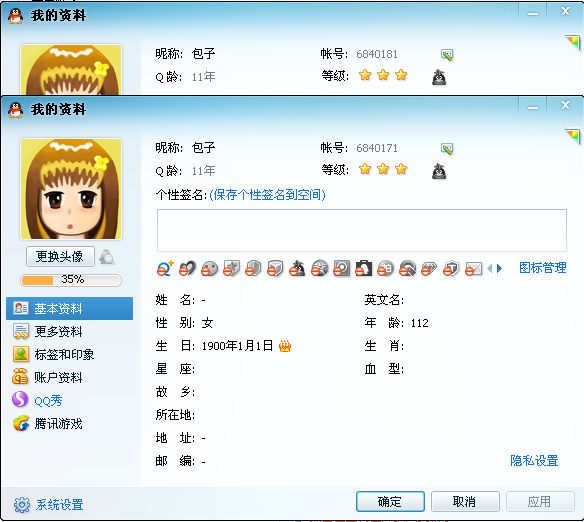
Task: Click the colored corner fold in front window
Action: click(574, 136)
